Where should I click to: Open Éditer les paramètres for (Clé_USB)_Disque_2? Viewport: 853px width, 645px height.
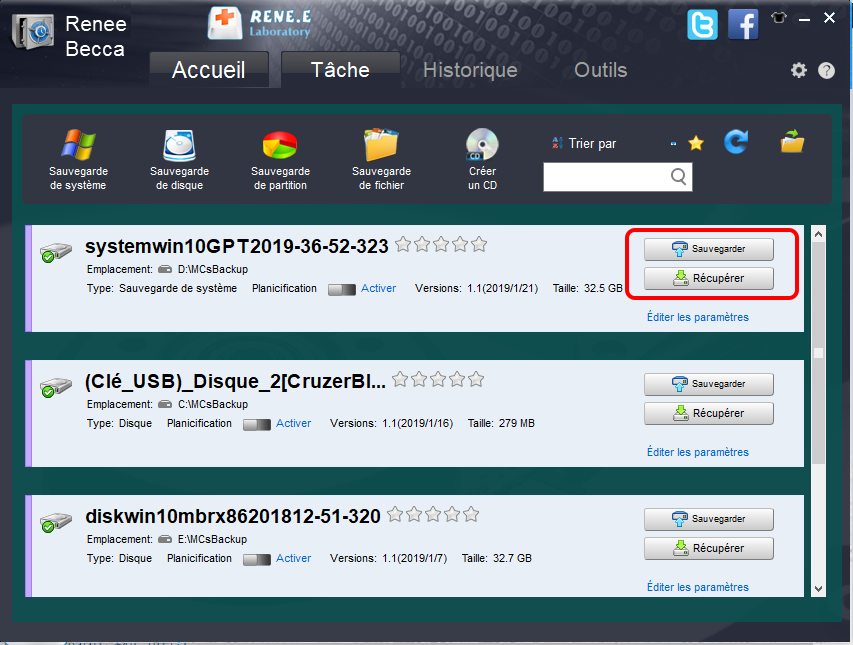(x=697, y=452)
